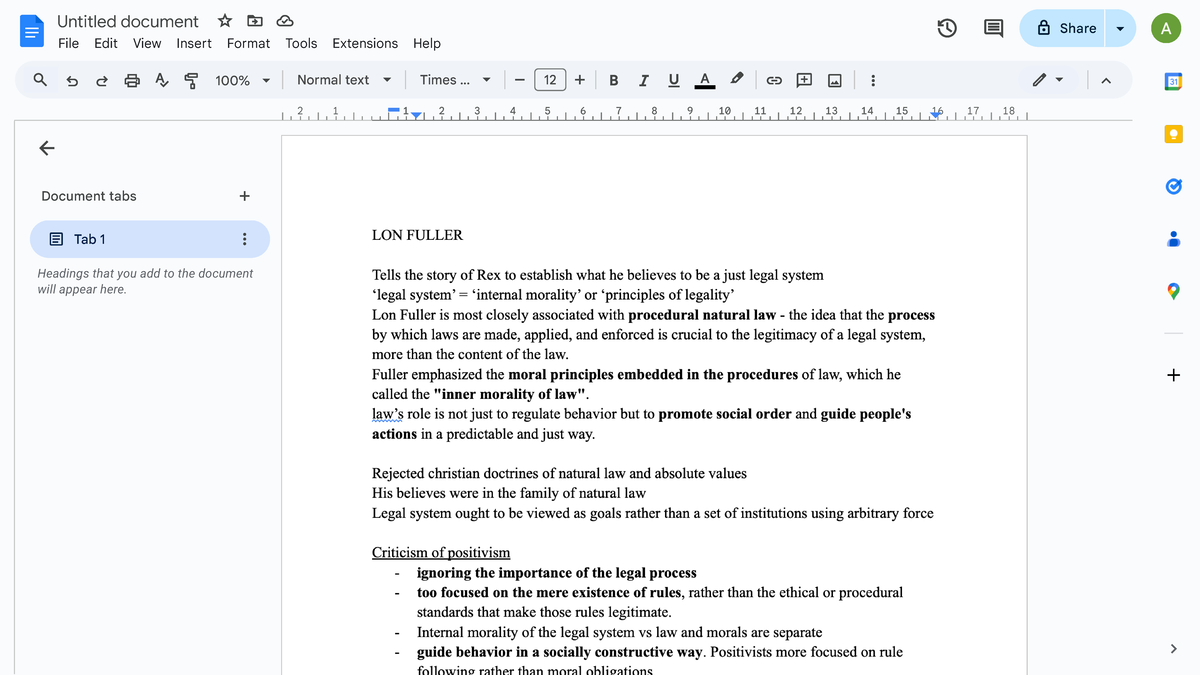The height and width of the screenshot is (675, 1200).
Task: Undo the last action
Action: pos(72,80)
